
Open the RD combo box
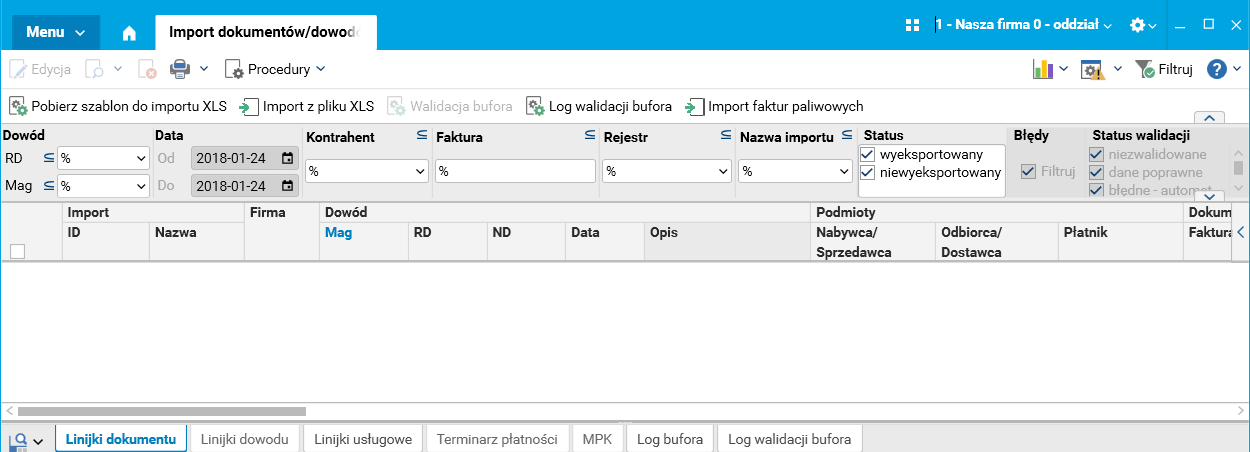[103, 158]
